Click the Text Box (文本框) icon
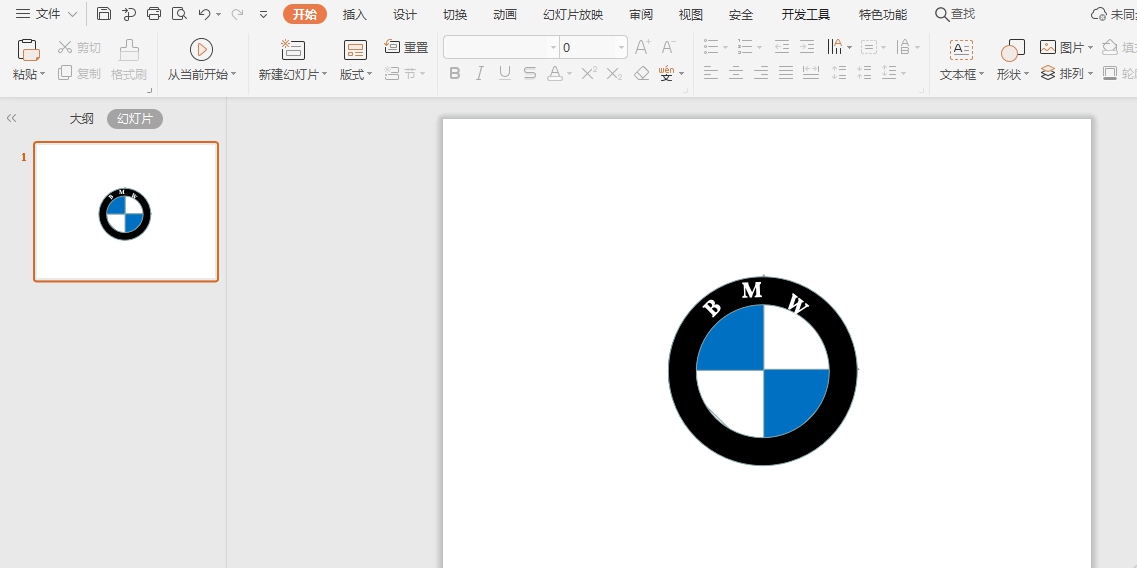Viewport: 1137px width, 568px height. pyautogui.click(x=962, y=50)
